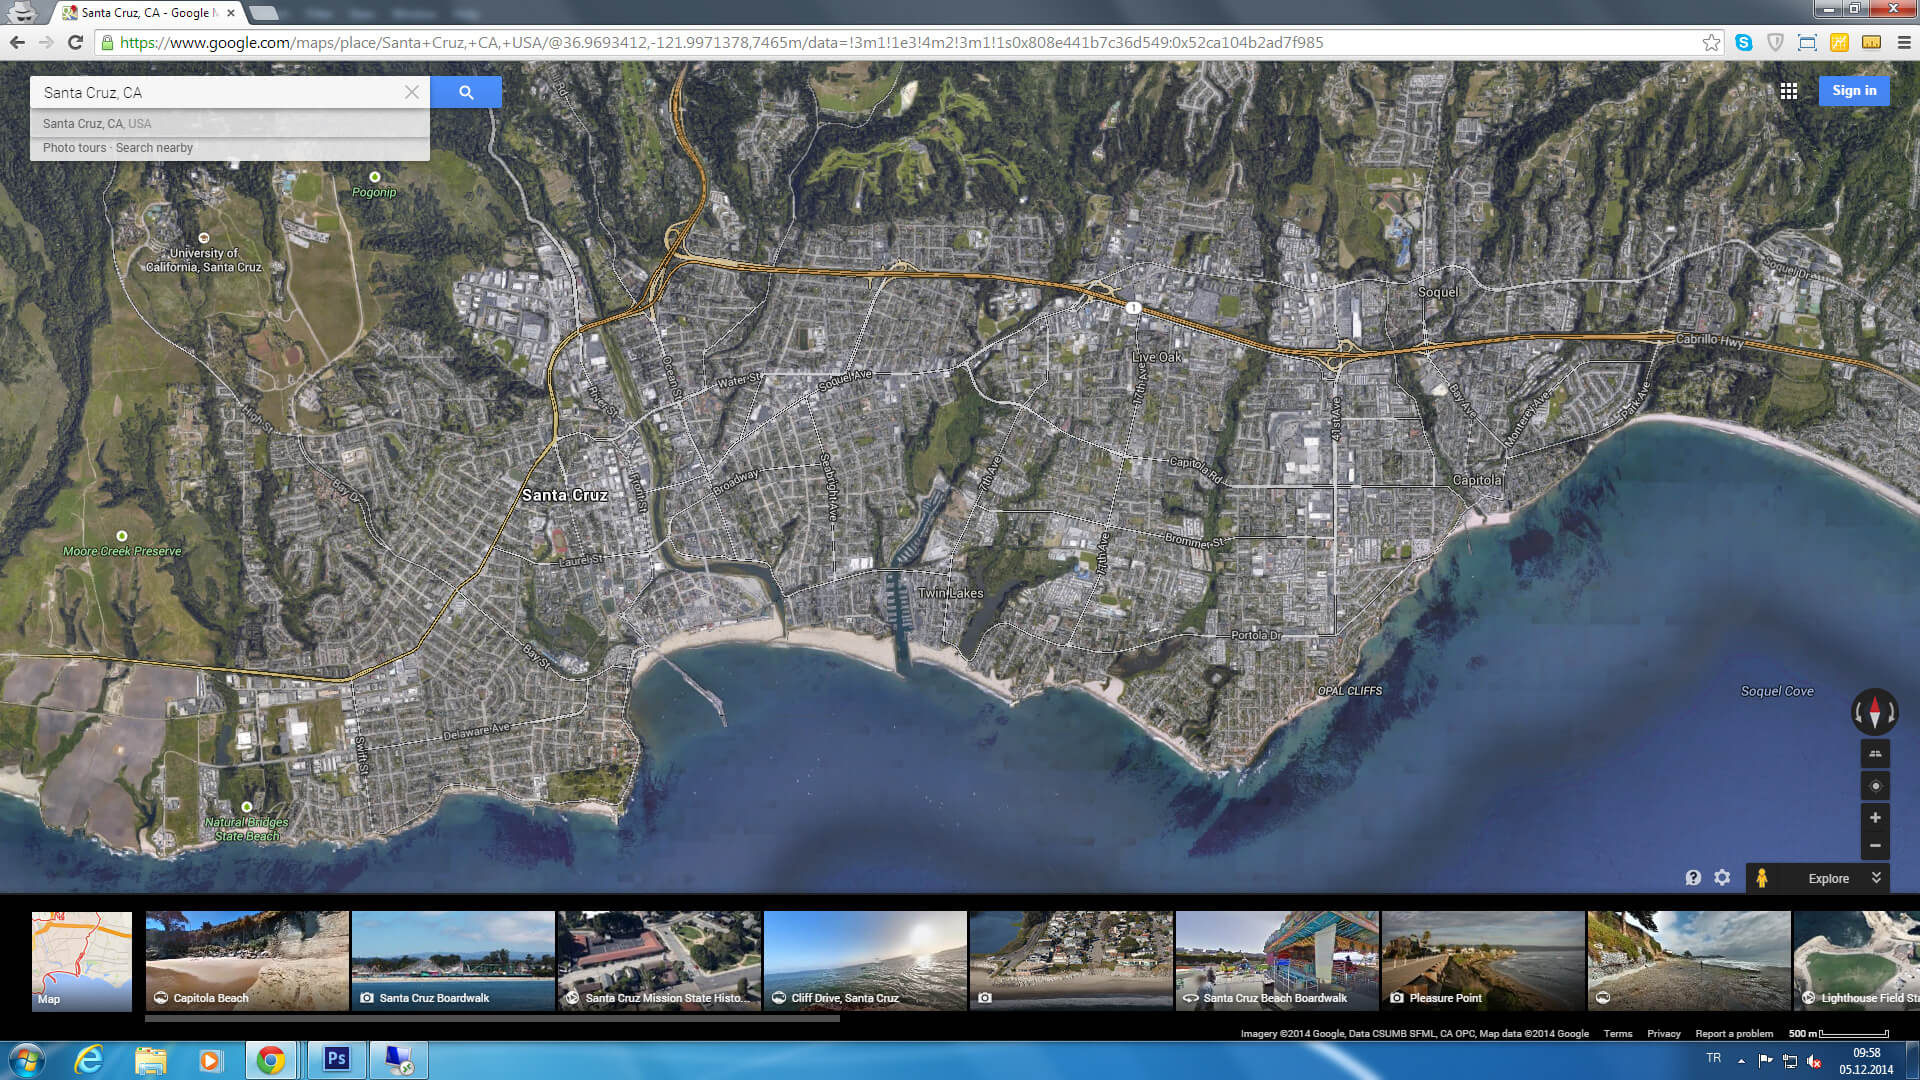This screenshot has width=1920, height=1080.
Task: Click the Photo tours link
Action: coord(74,148)
